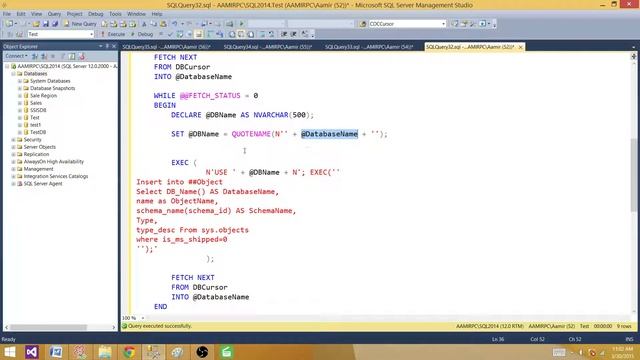Open the Help menu
The image size is (640, 360).
pos(157,14)
